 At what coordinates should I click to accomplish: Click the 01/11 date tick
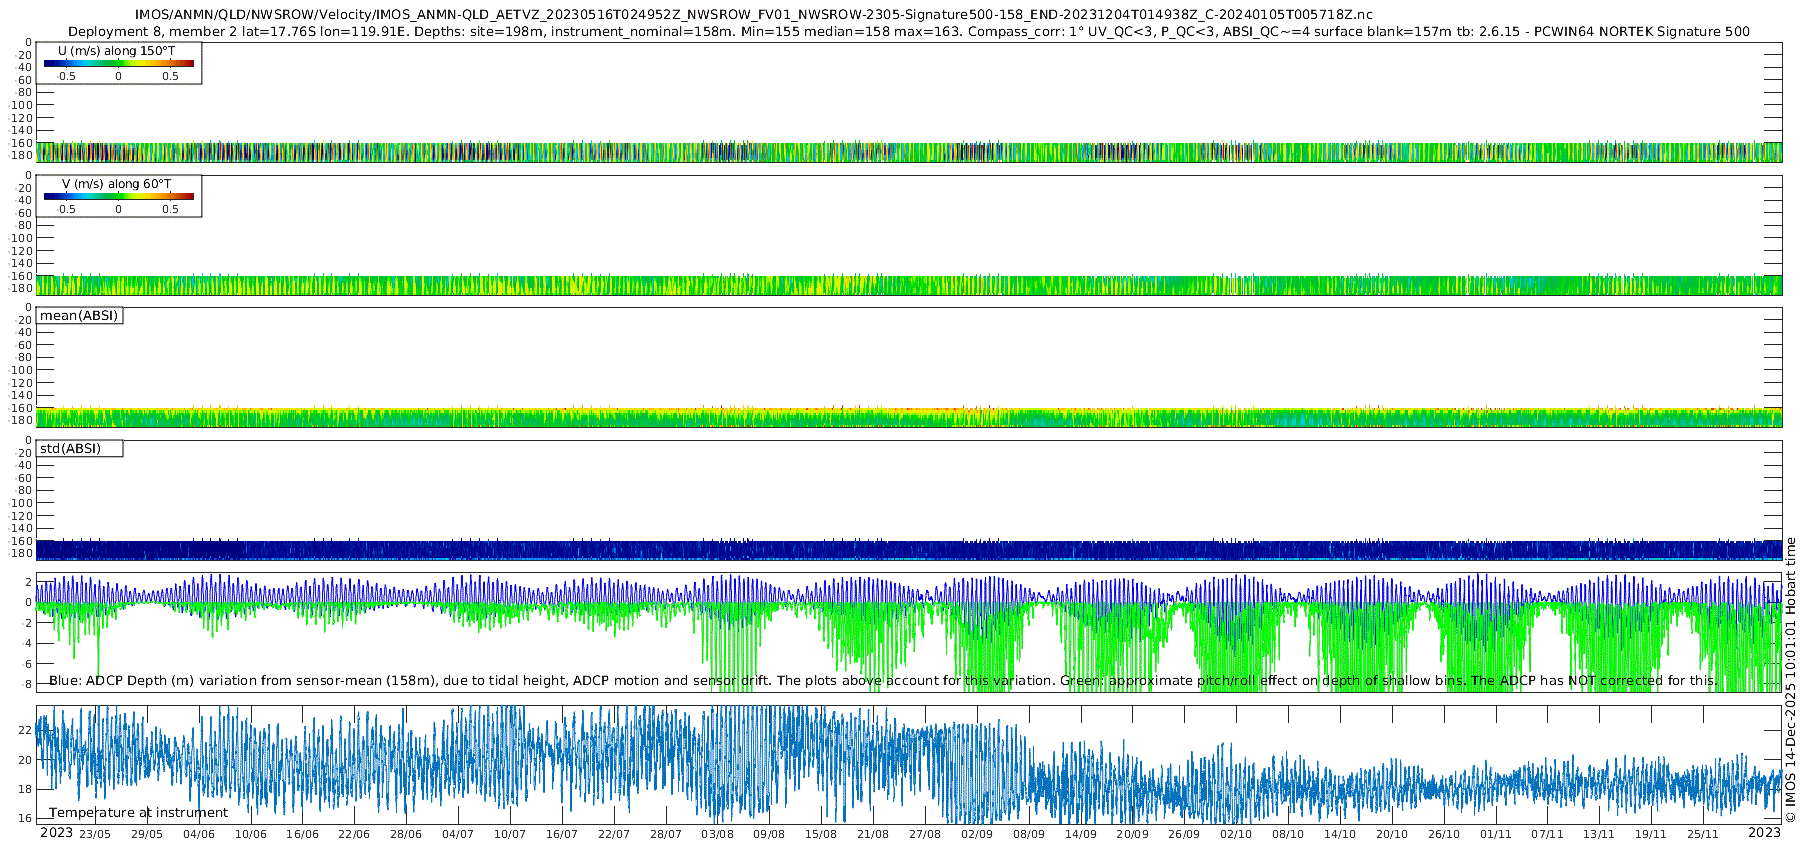[1495, 834]
